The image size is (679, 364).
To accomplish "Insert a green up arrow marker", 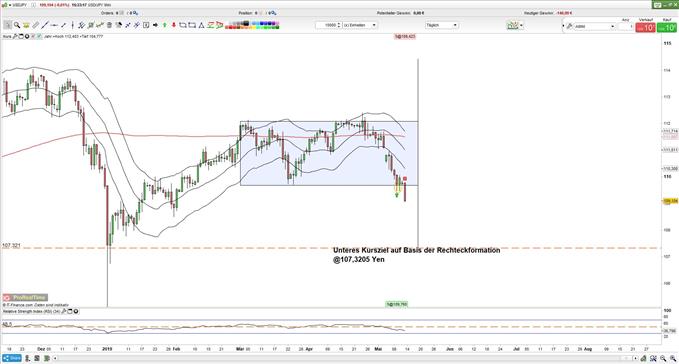I will tap(165, 25).
